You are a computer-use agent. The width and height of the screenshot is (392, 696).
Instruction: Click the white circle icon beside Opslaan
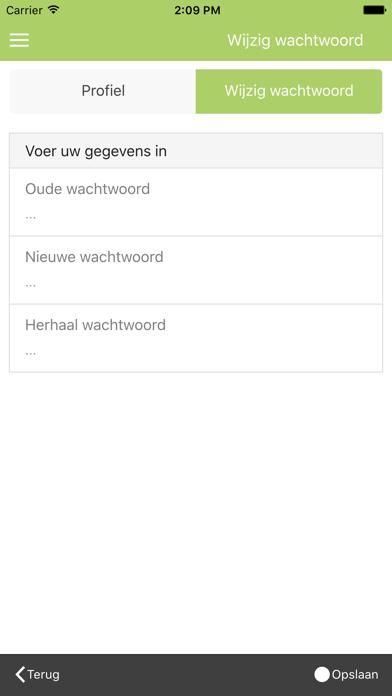click(322, 675)
